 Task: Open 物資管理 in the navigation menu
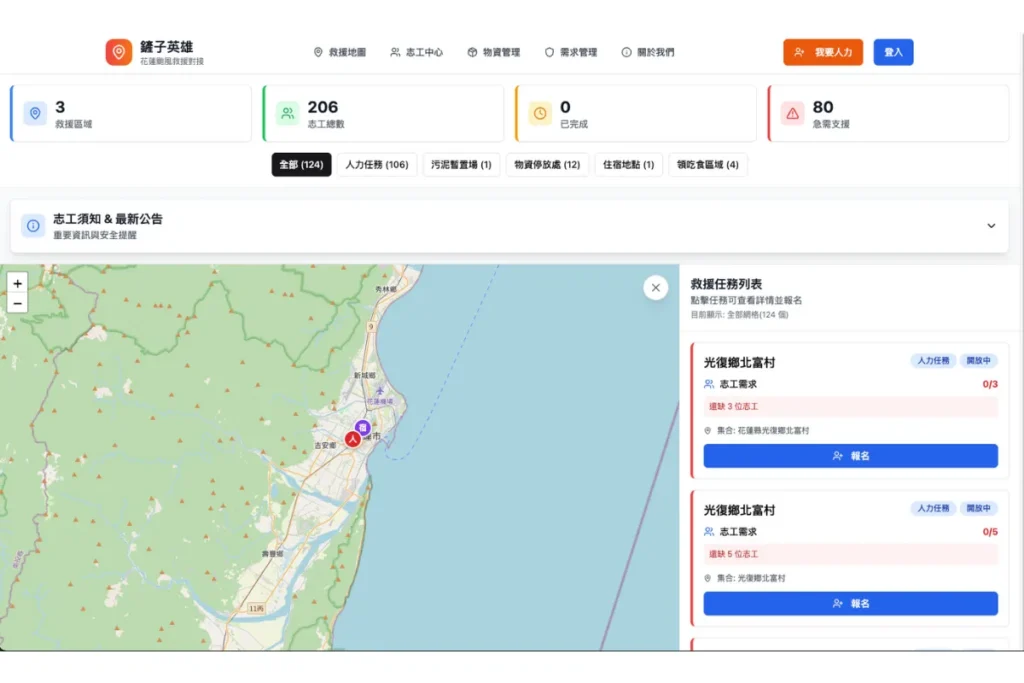(x=494, y=52)
